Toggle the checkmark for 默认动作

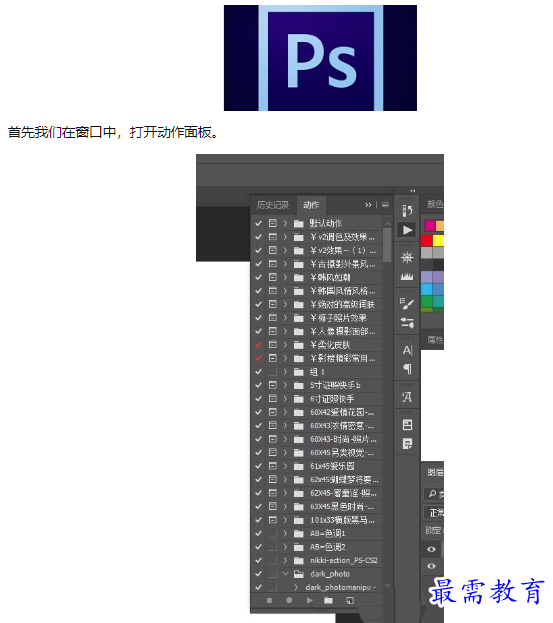click(x=259, y=223)
